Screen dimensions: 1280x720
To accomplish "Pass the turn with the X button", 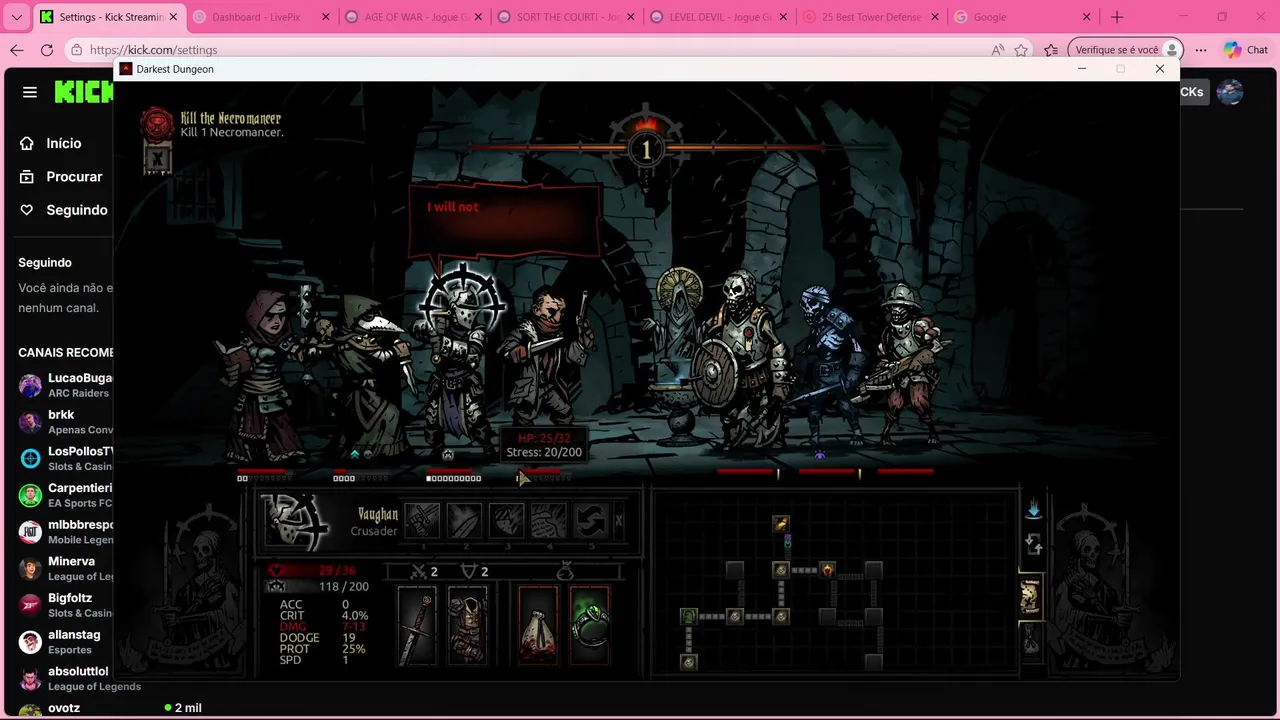I will [619, 521].
